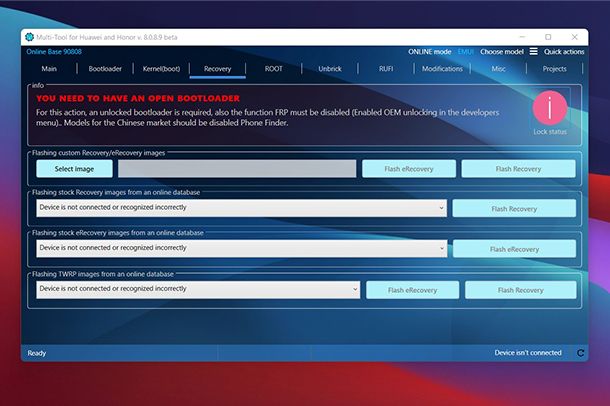Viewport: 610px width, 406px height.
Task: Click the pink Lock status indicator
Action: click(x=550, y=108)
